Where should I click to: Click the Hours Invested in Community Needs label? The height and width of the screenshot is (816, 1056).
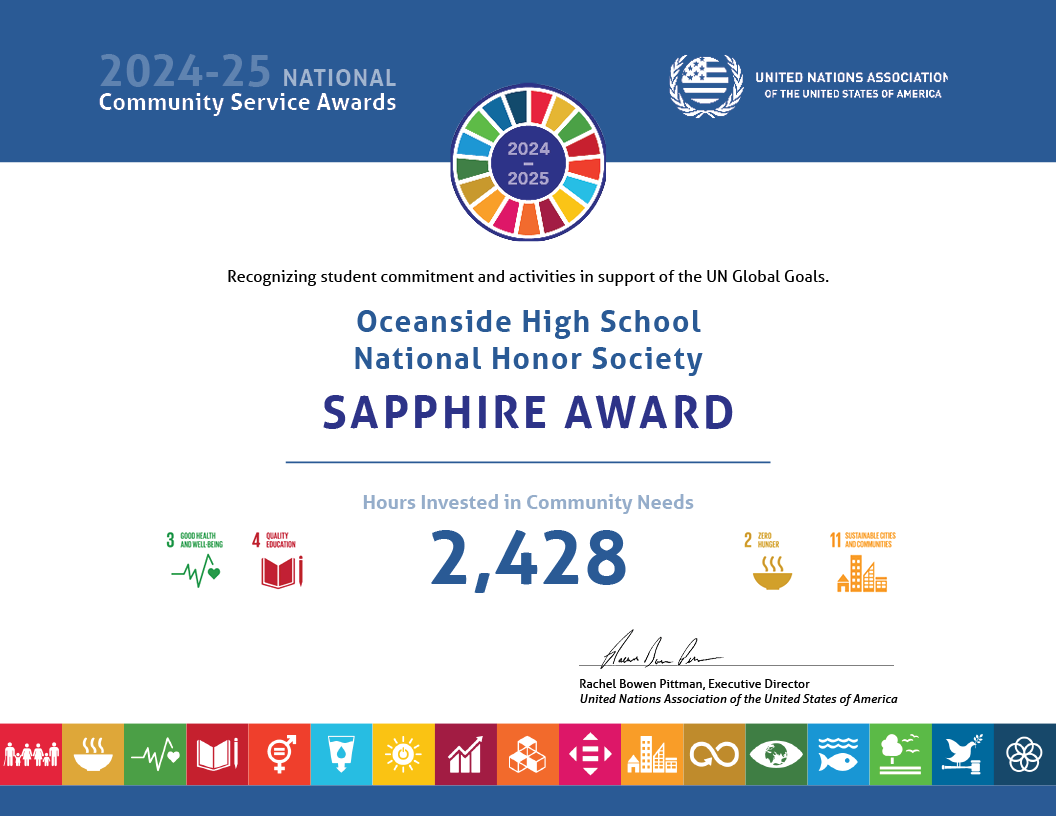[x=528, y=502]
